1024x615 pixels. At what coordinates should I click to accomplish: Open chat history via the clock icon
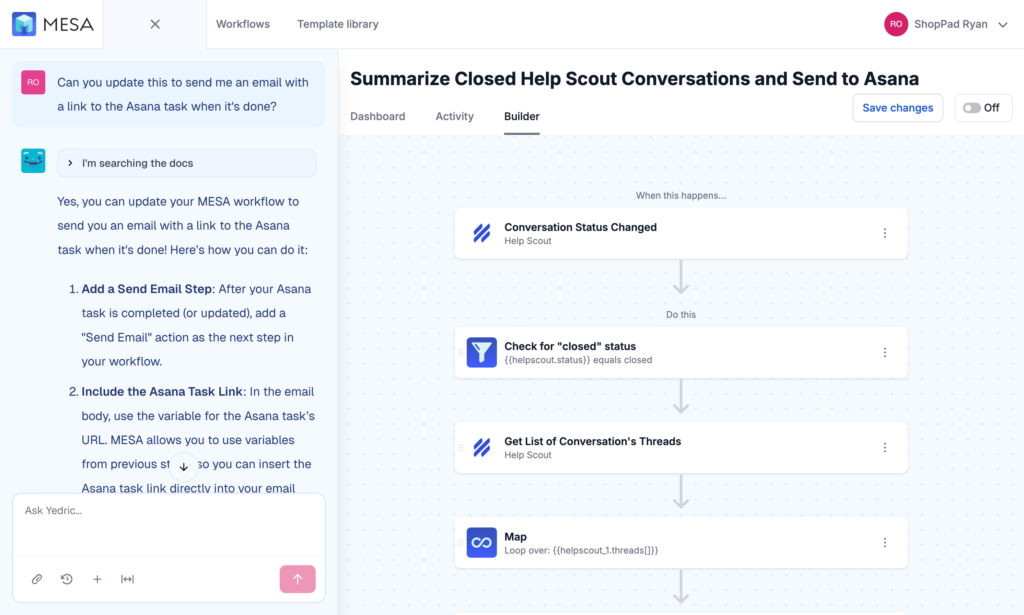(x=67, y=579)
